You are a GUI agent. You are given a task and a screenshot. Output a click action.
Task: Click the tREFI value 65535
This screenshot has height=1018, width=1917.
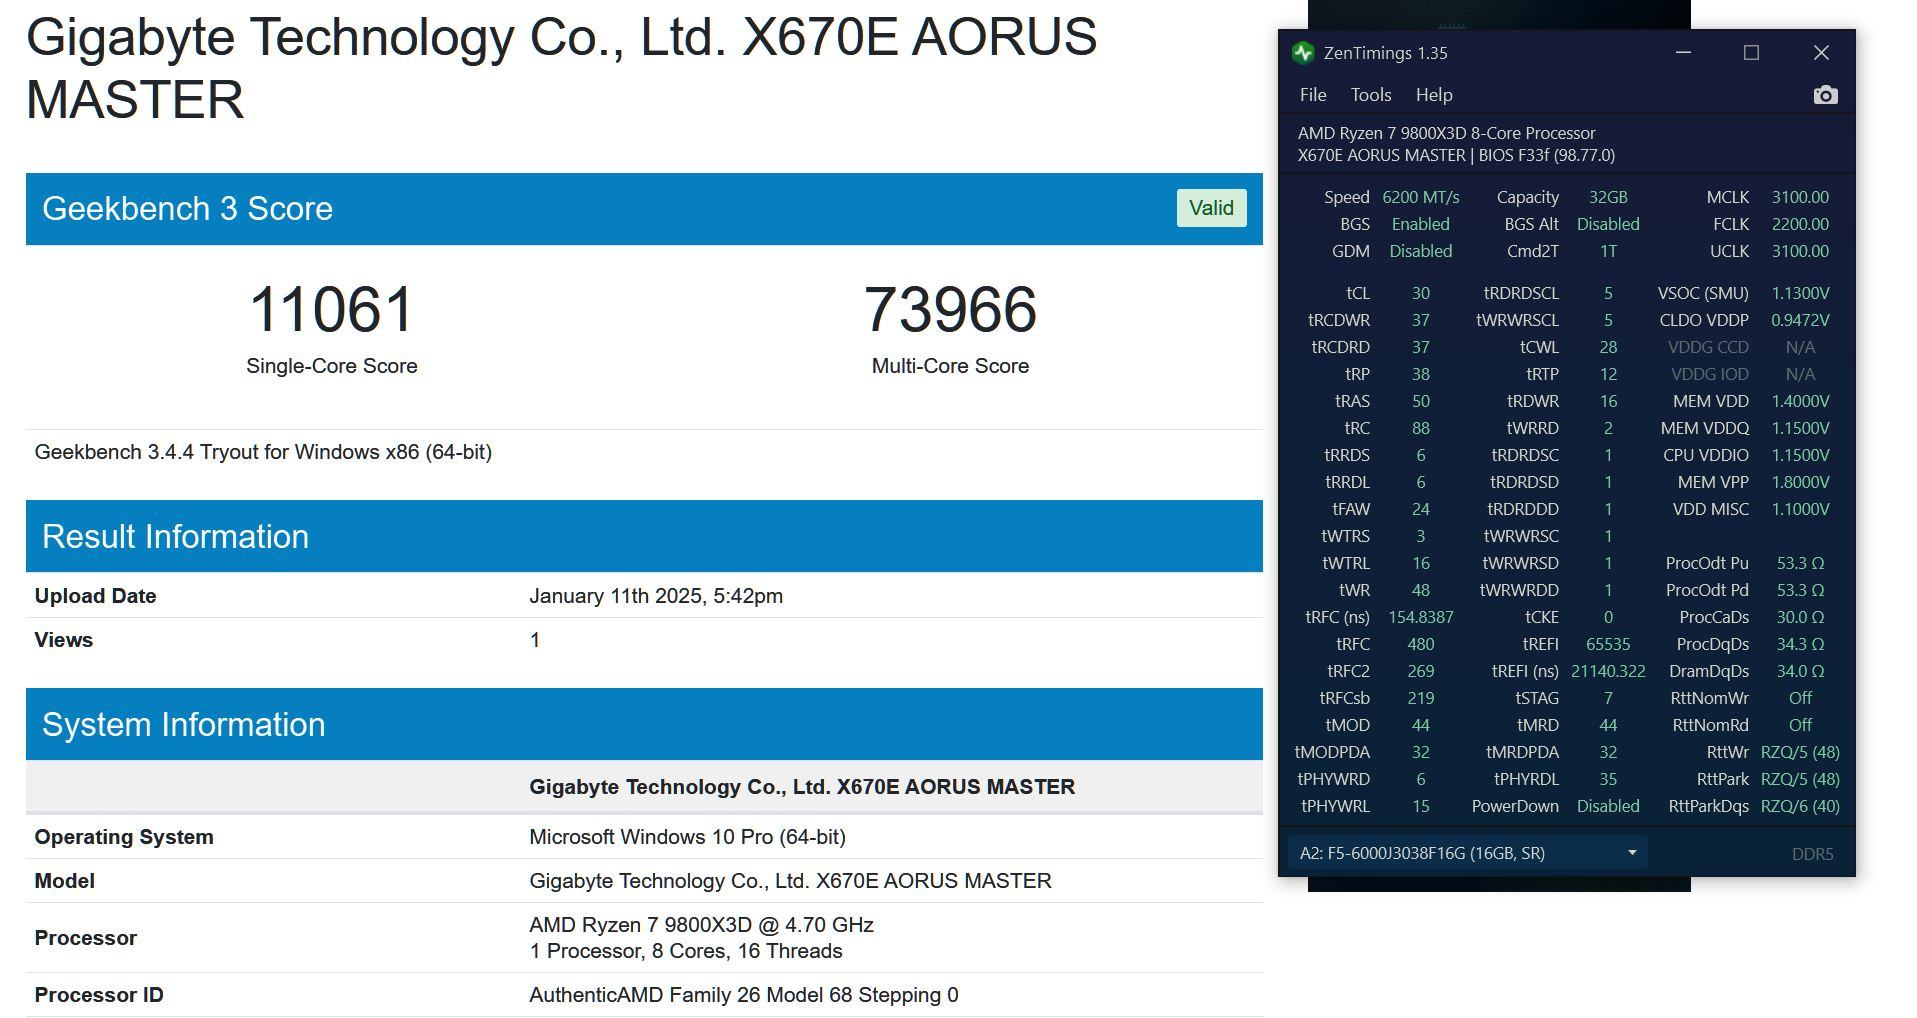click(1608, 644)
